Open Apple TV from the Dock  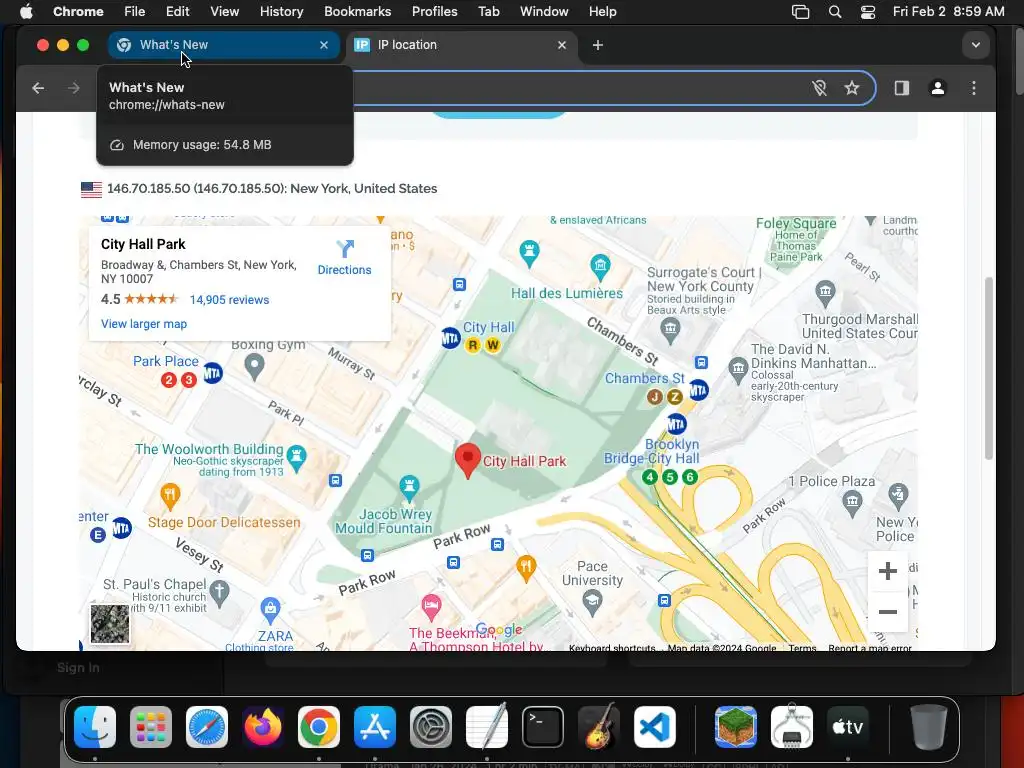point(848,727)
